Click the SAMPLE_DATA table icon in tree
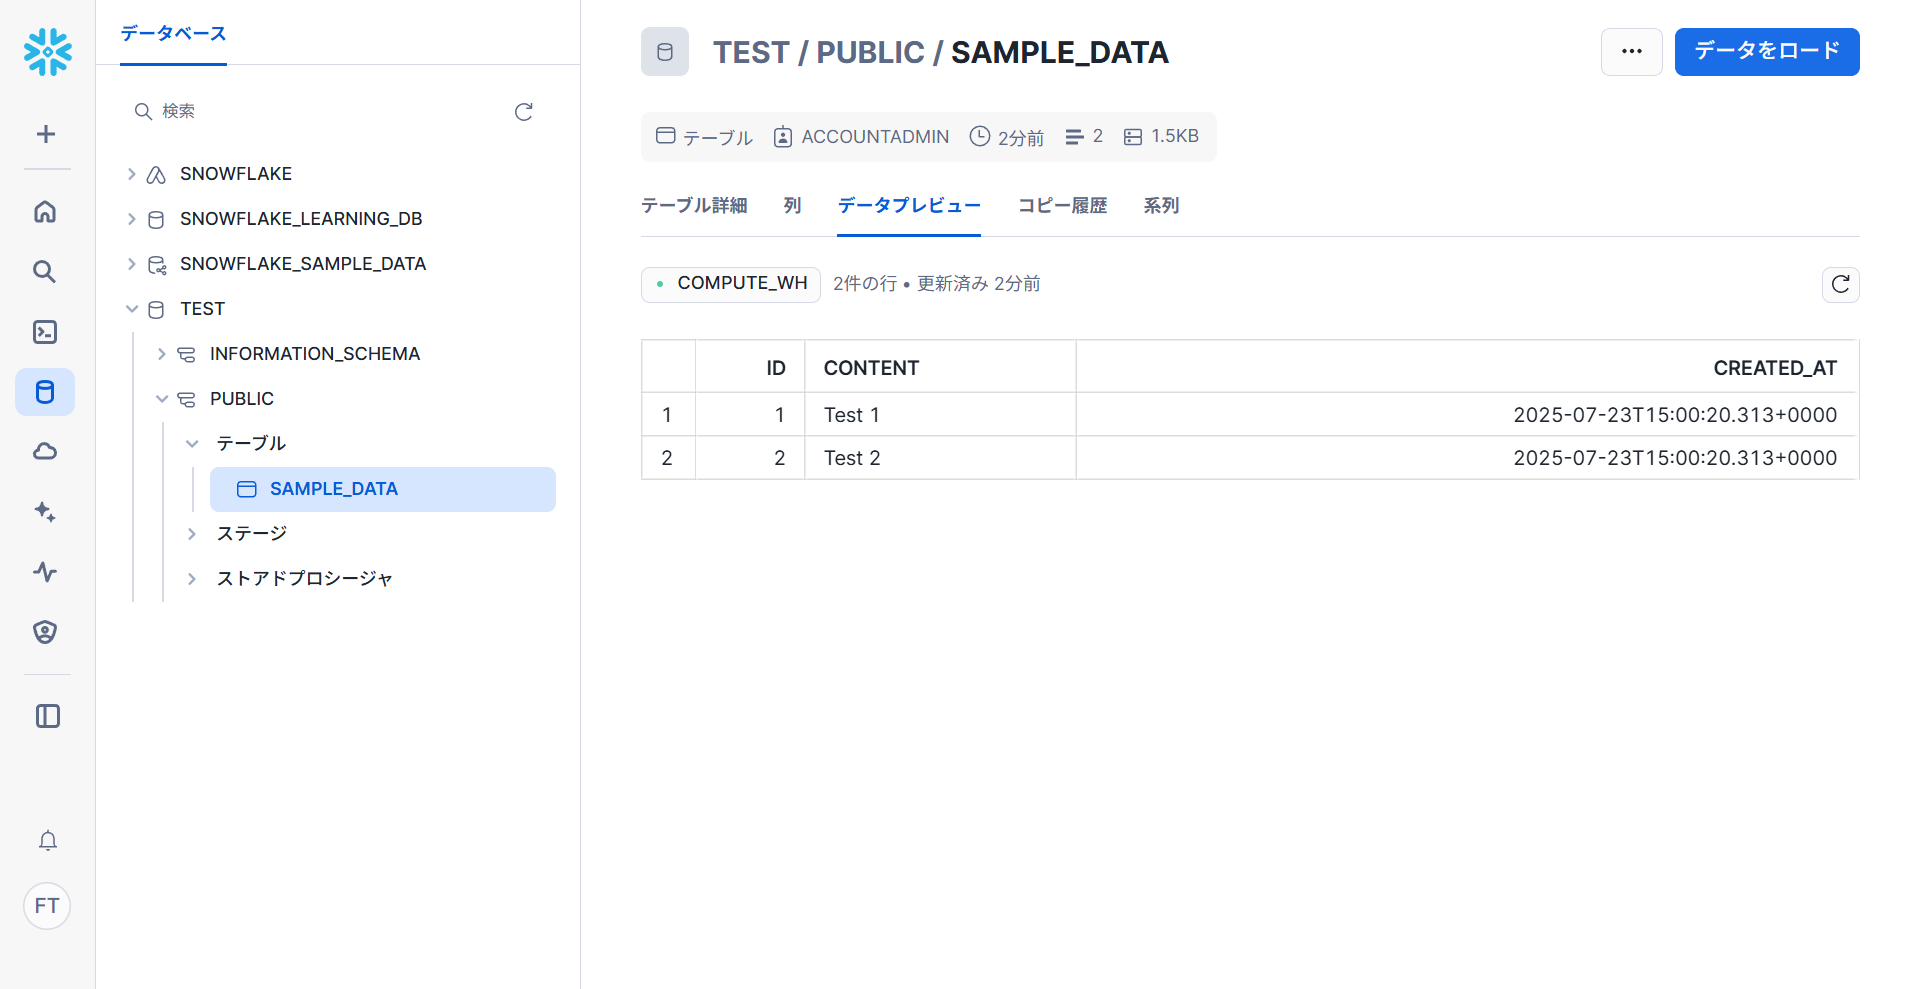 point(246,489)
